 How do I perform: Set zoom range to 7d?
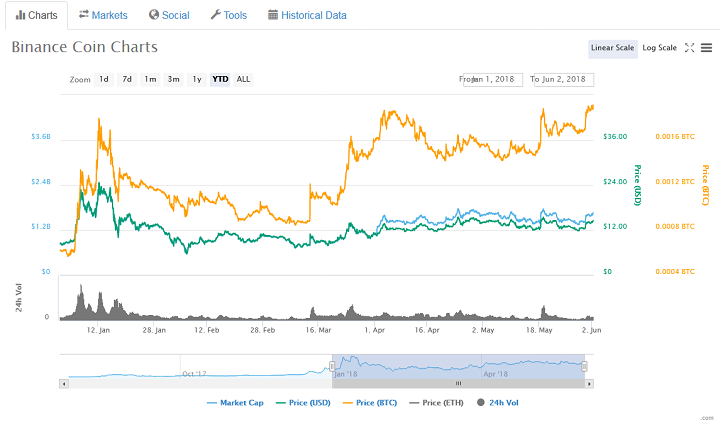[127, 79]
